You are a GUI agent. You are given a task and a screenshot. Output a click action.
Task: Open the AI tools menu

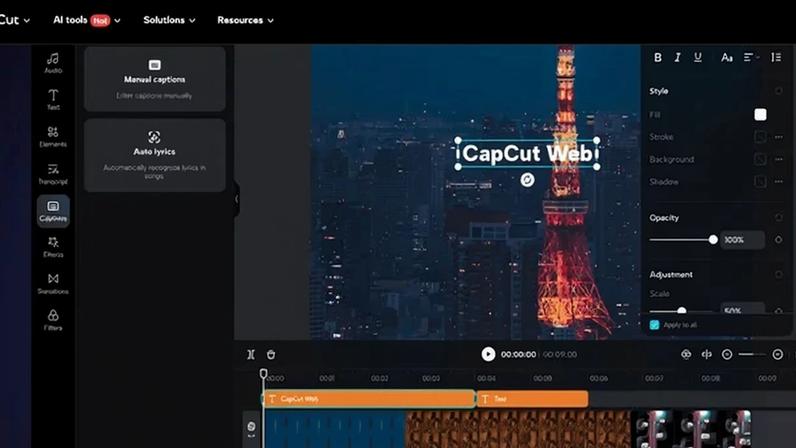pos(86,20)
